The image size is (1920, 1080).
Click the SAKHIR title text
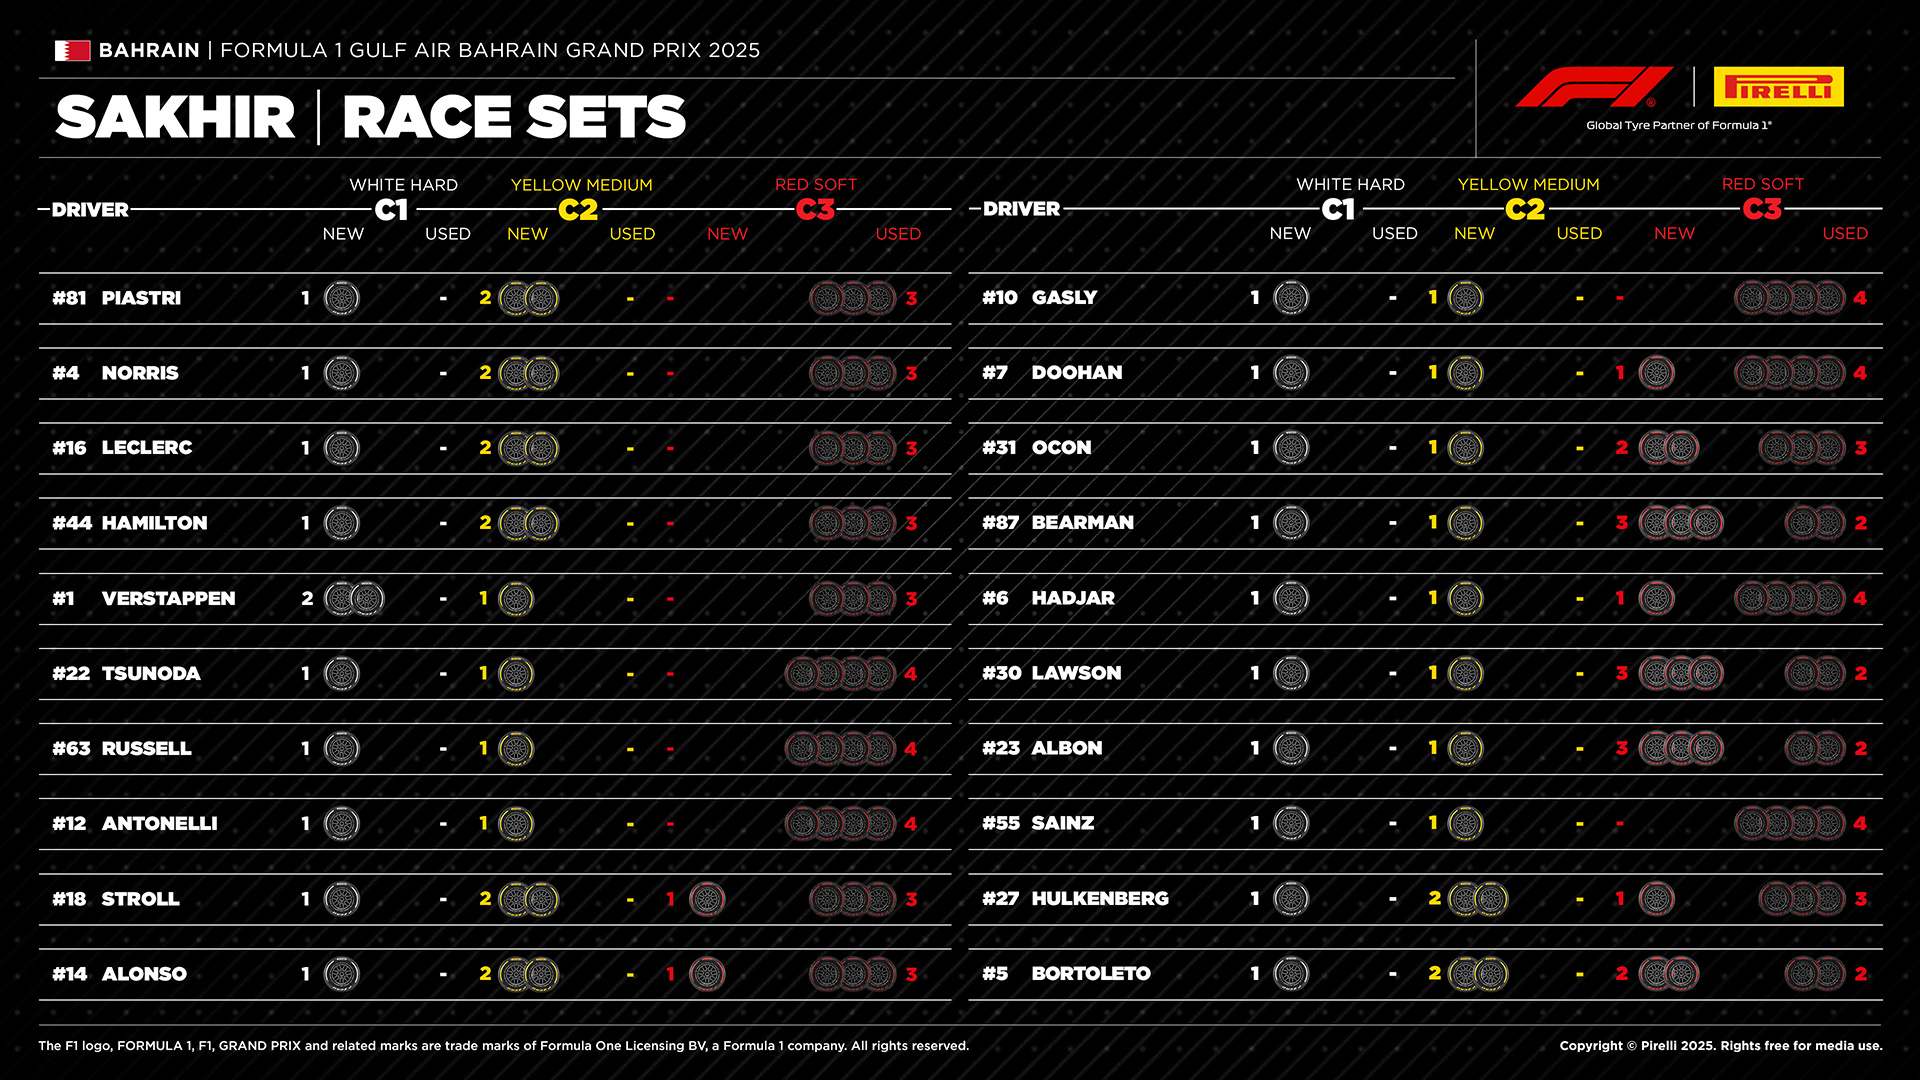click(176, 118)
